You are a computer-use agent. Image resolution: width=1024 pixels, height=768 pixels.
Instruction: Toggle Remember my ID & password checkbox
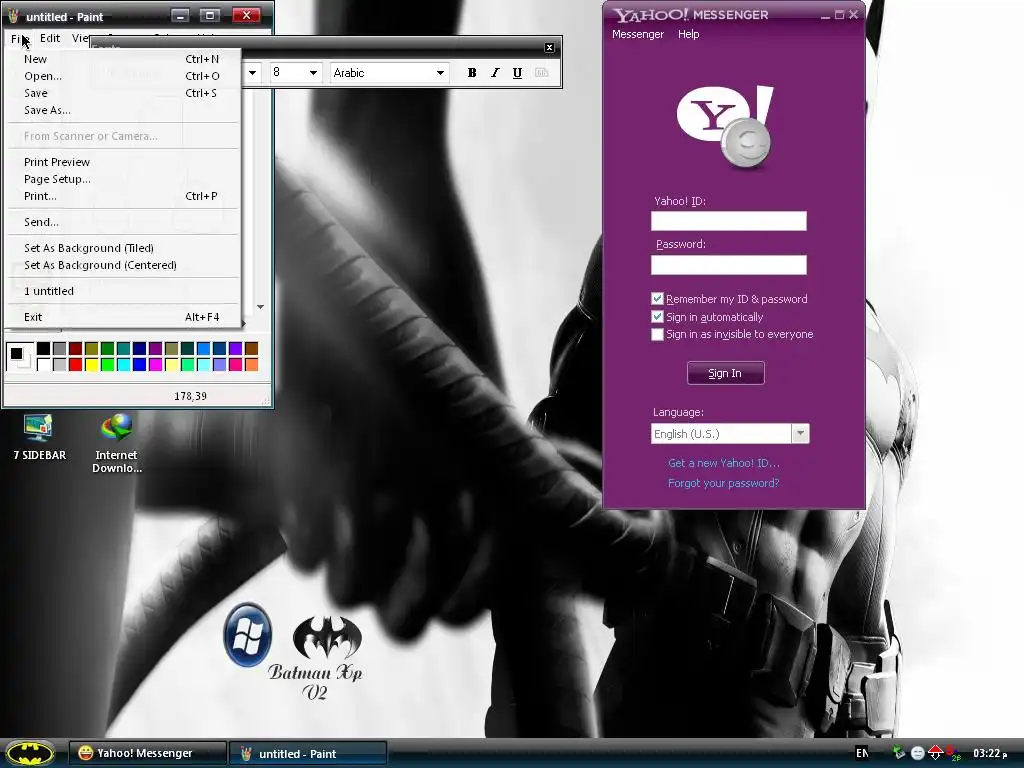tap(657, 298)
